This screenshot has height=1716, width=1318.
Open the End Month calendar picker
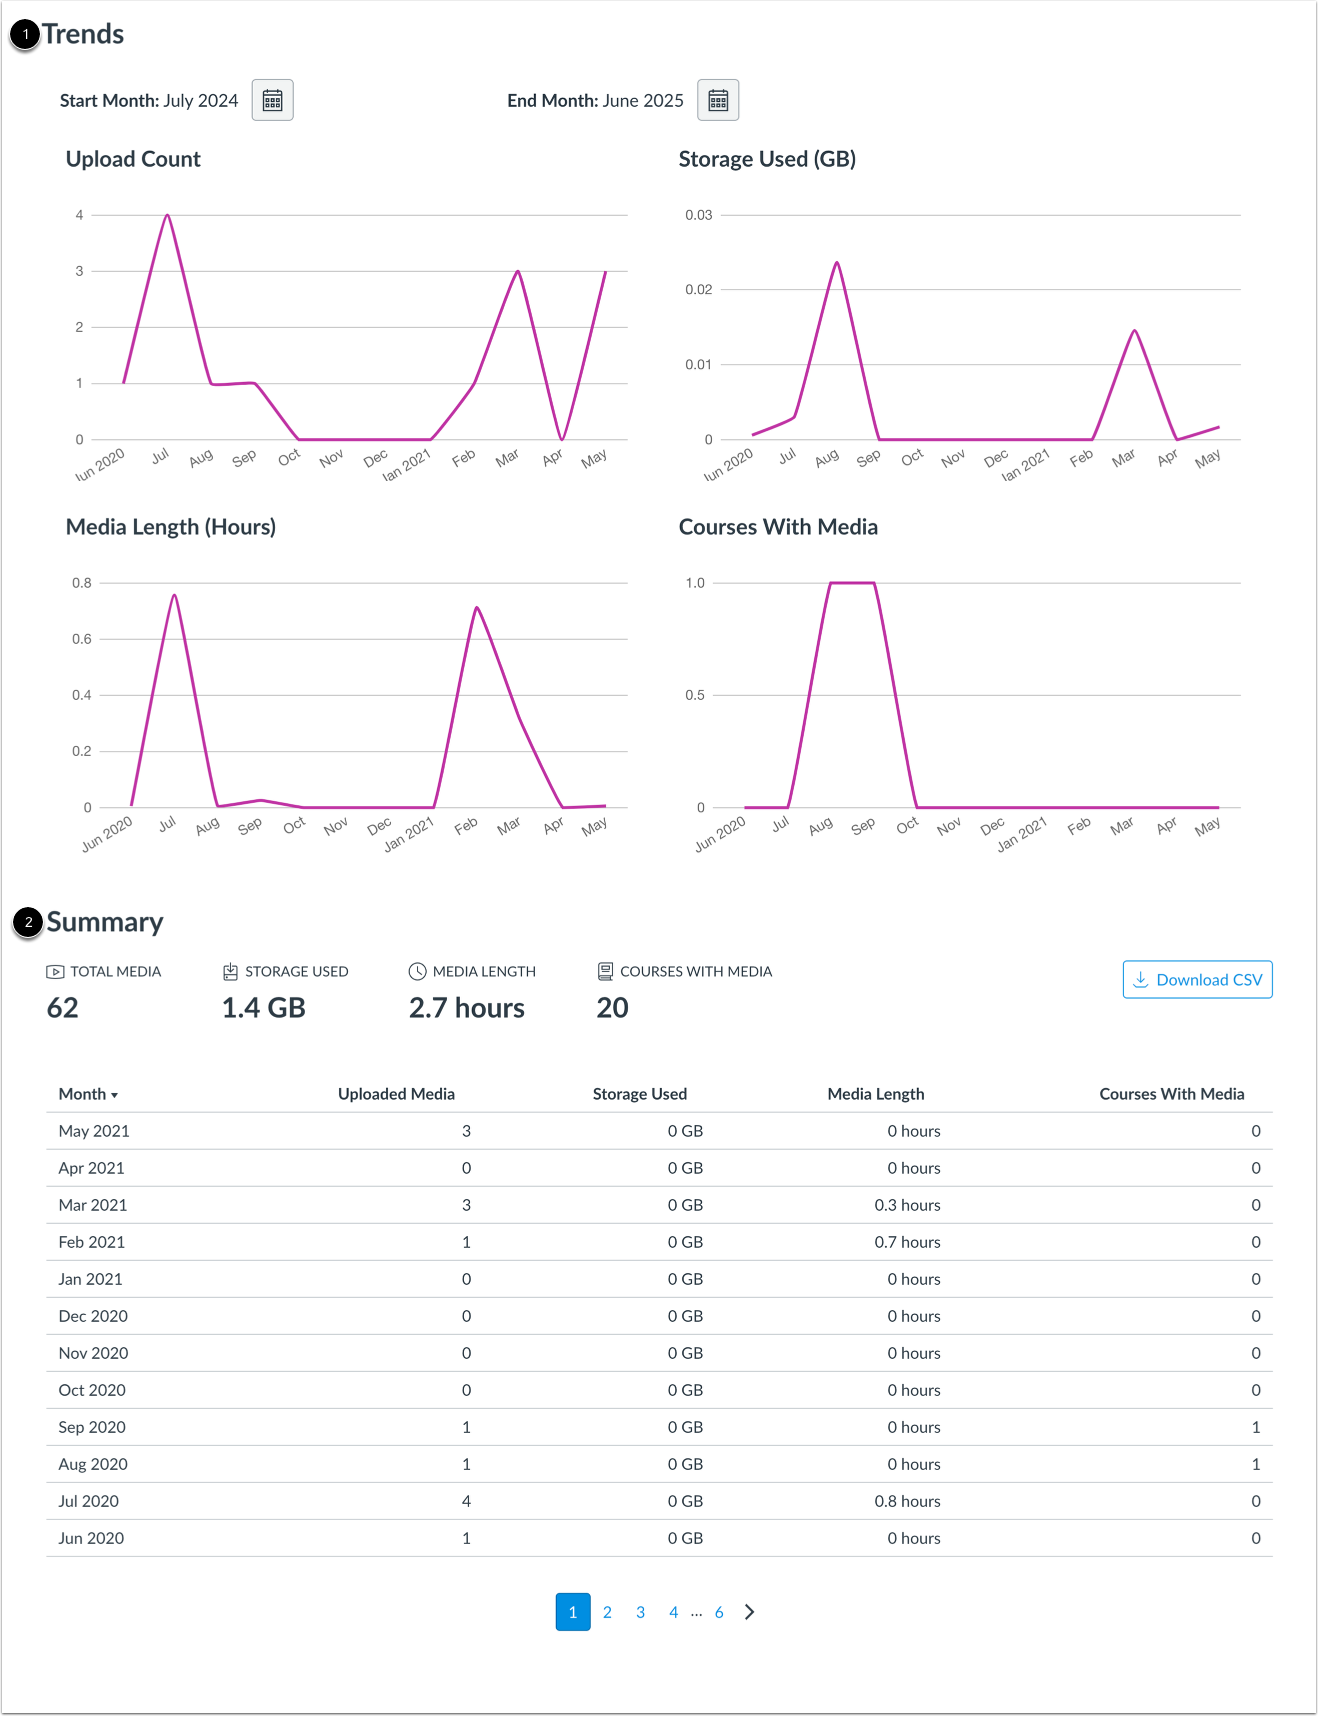click(718, 99)
